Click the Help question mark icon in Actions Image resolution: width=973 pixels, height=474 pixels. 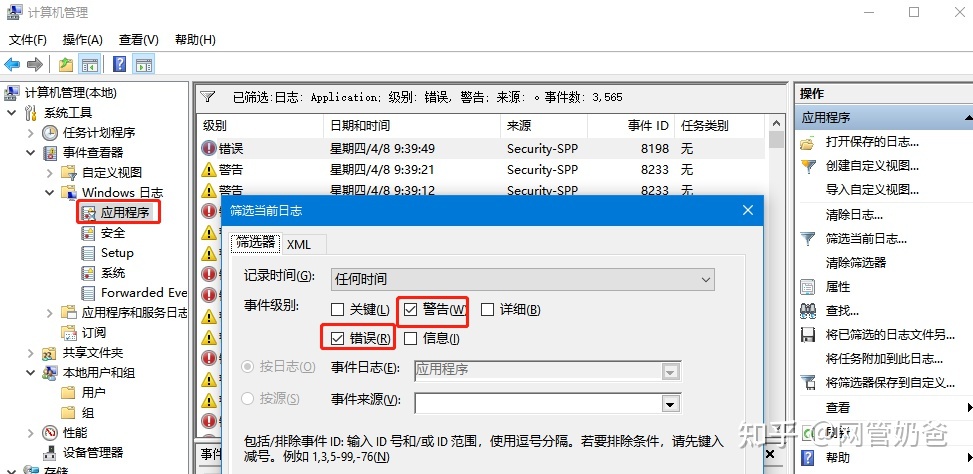(x=807, y=458)
